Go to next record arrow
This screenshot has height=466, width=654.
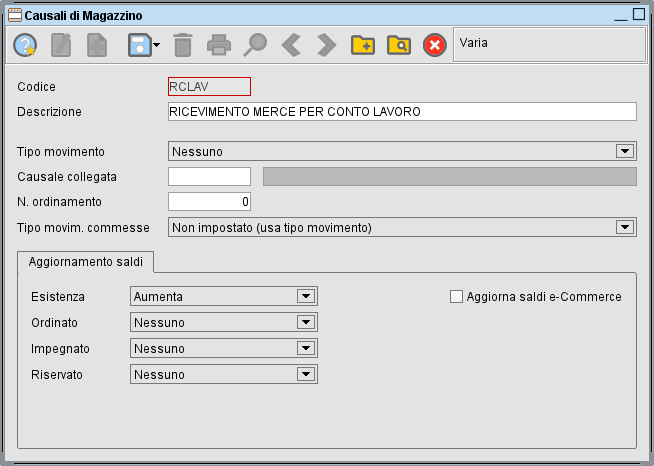click(326, 45)
